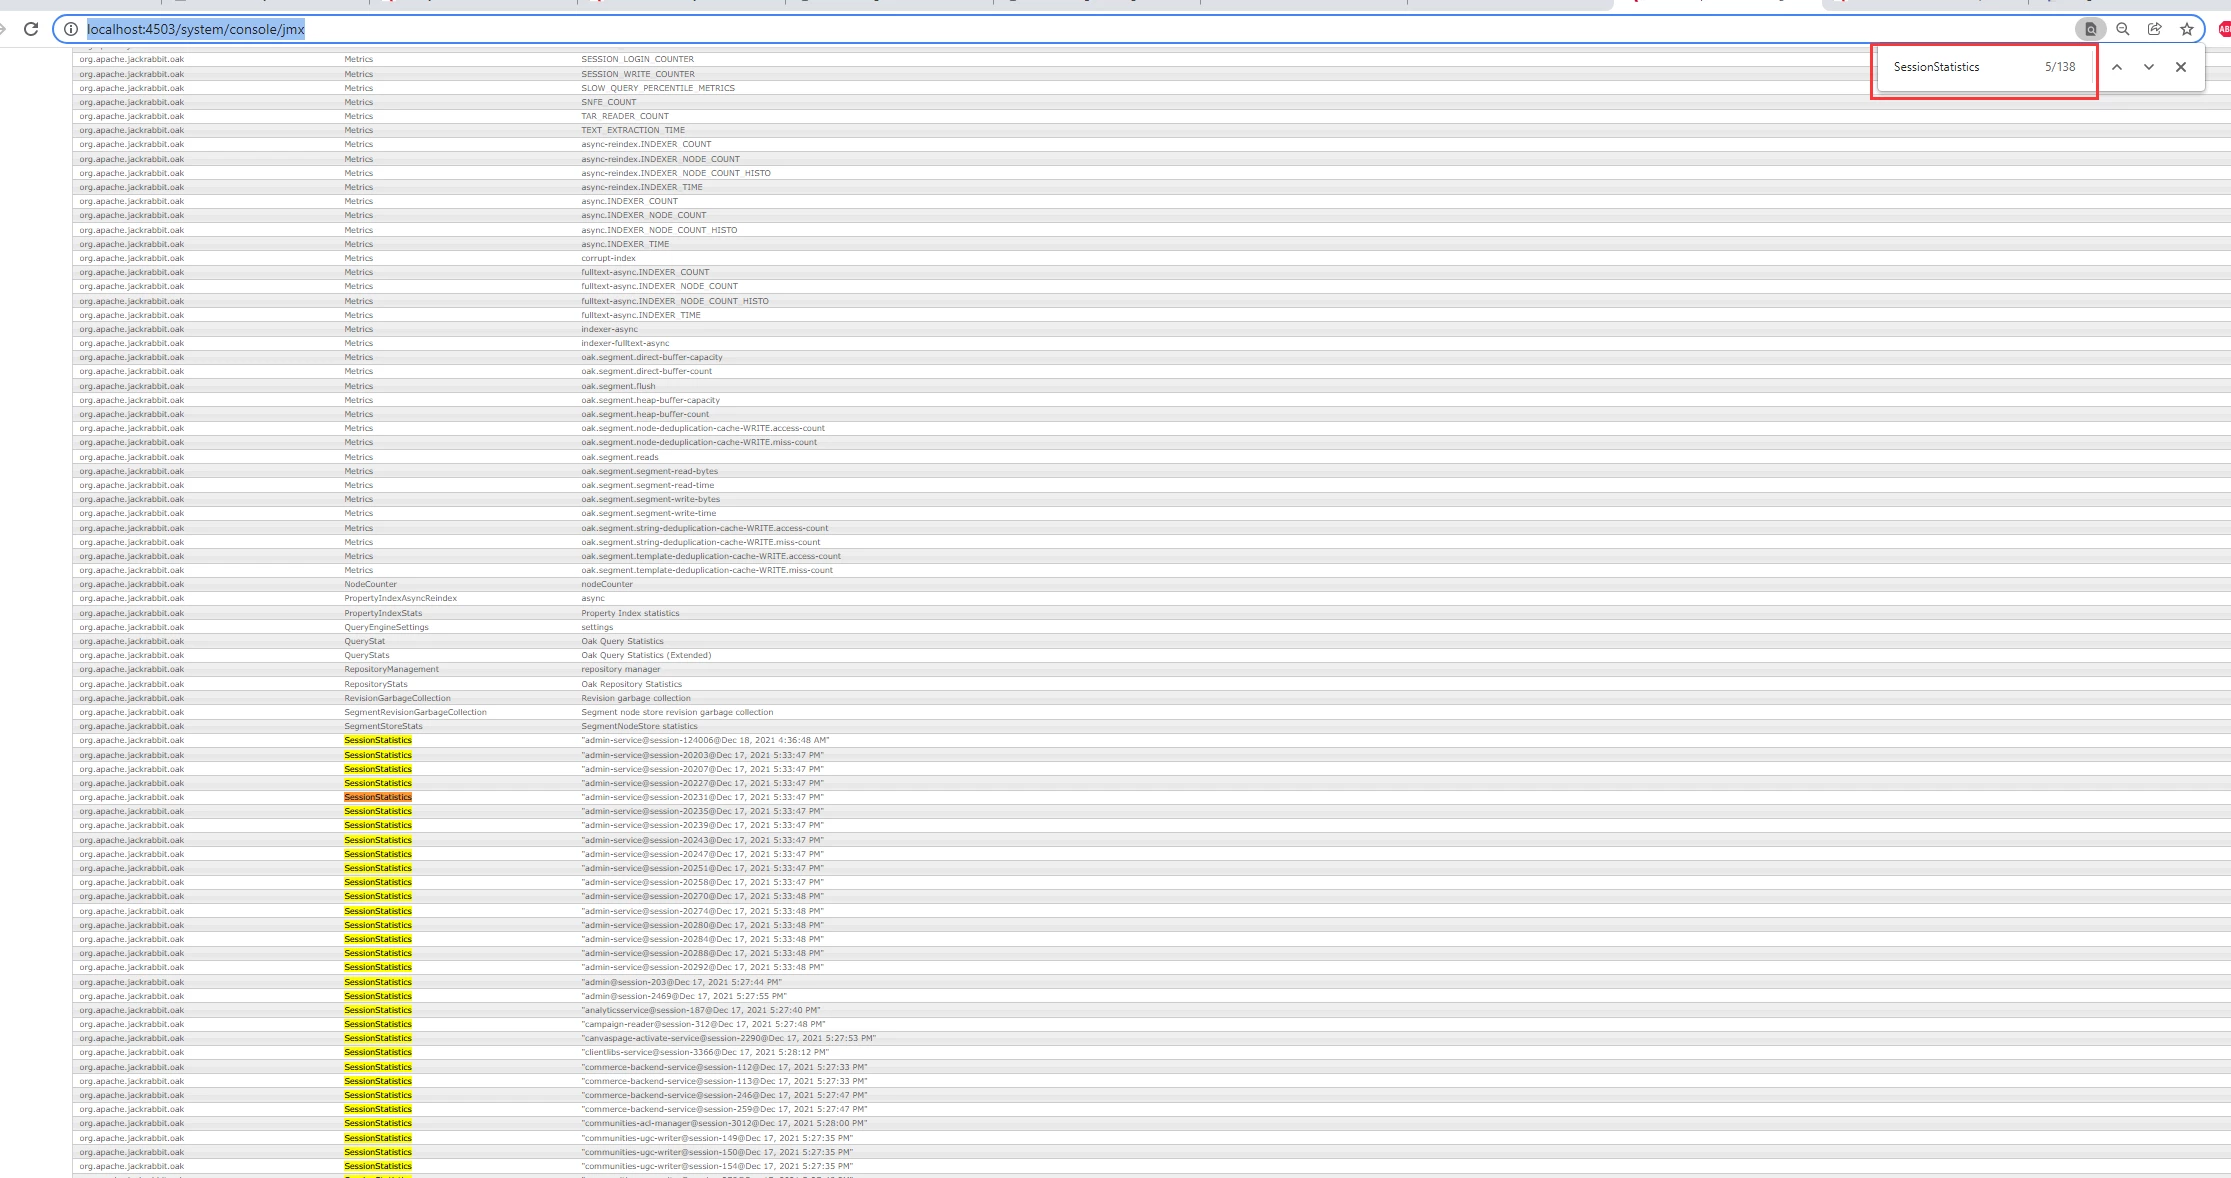Select the QueryEngineSettings settings row

pyautogui.click(x=386, y=627)
